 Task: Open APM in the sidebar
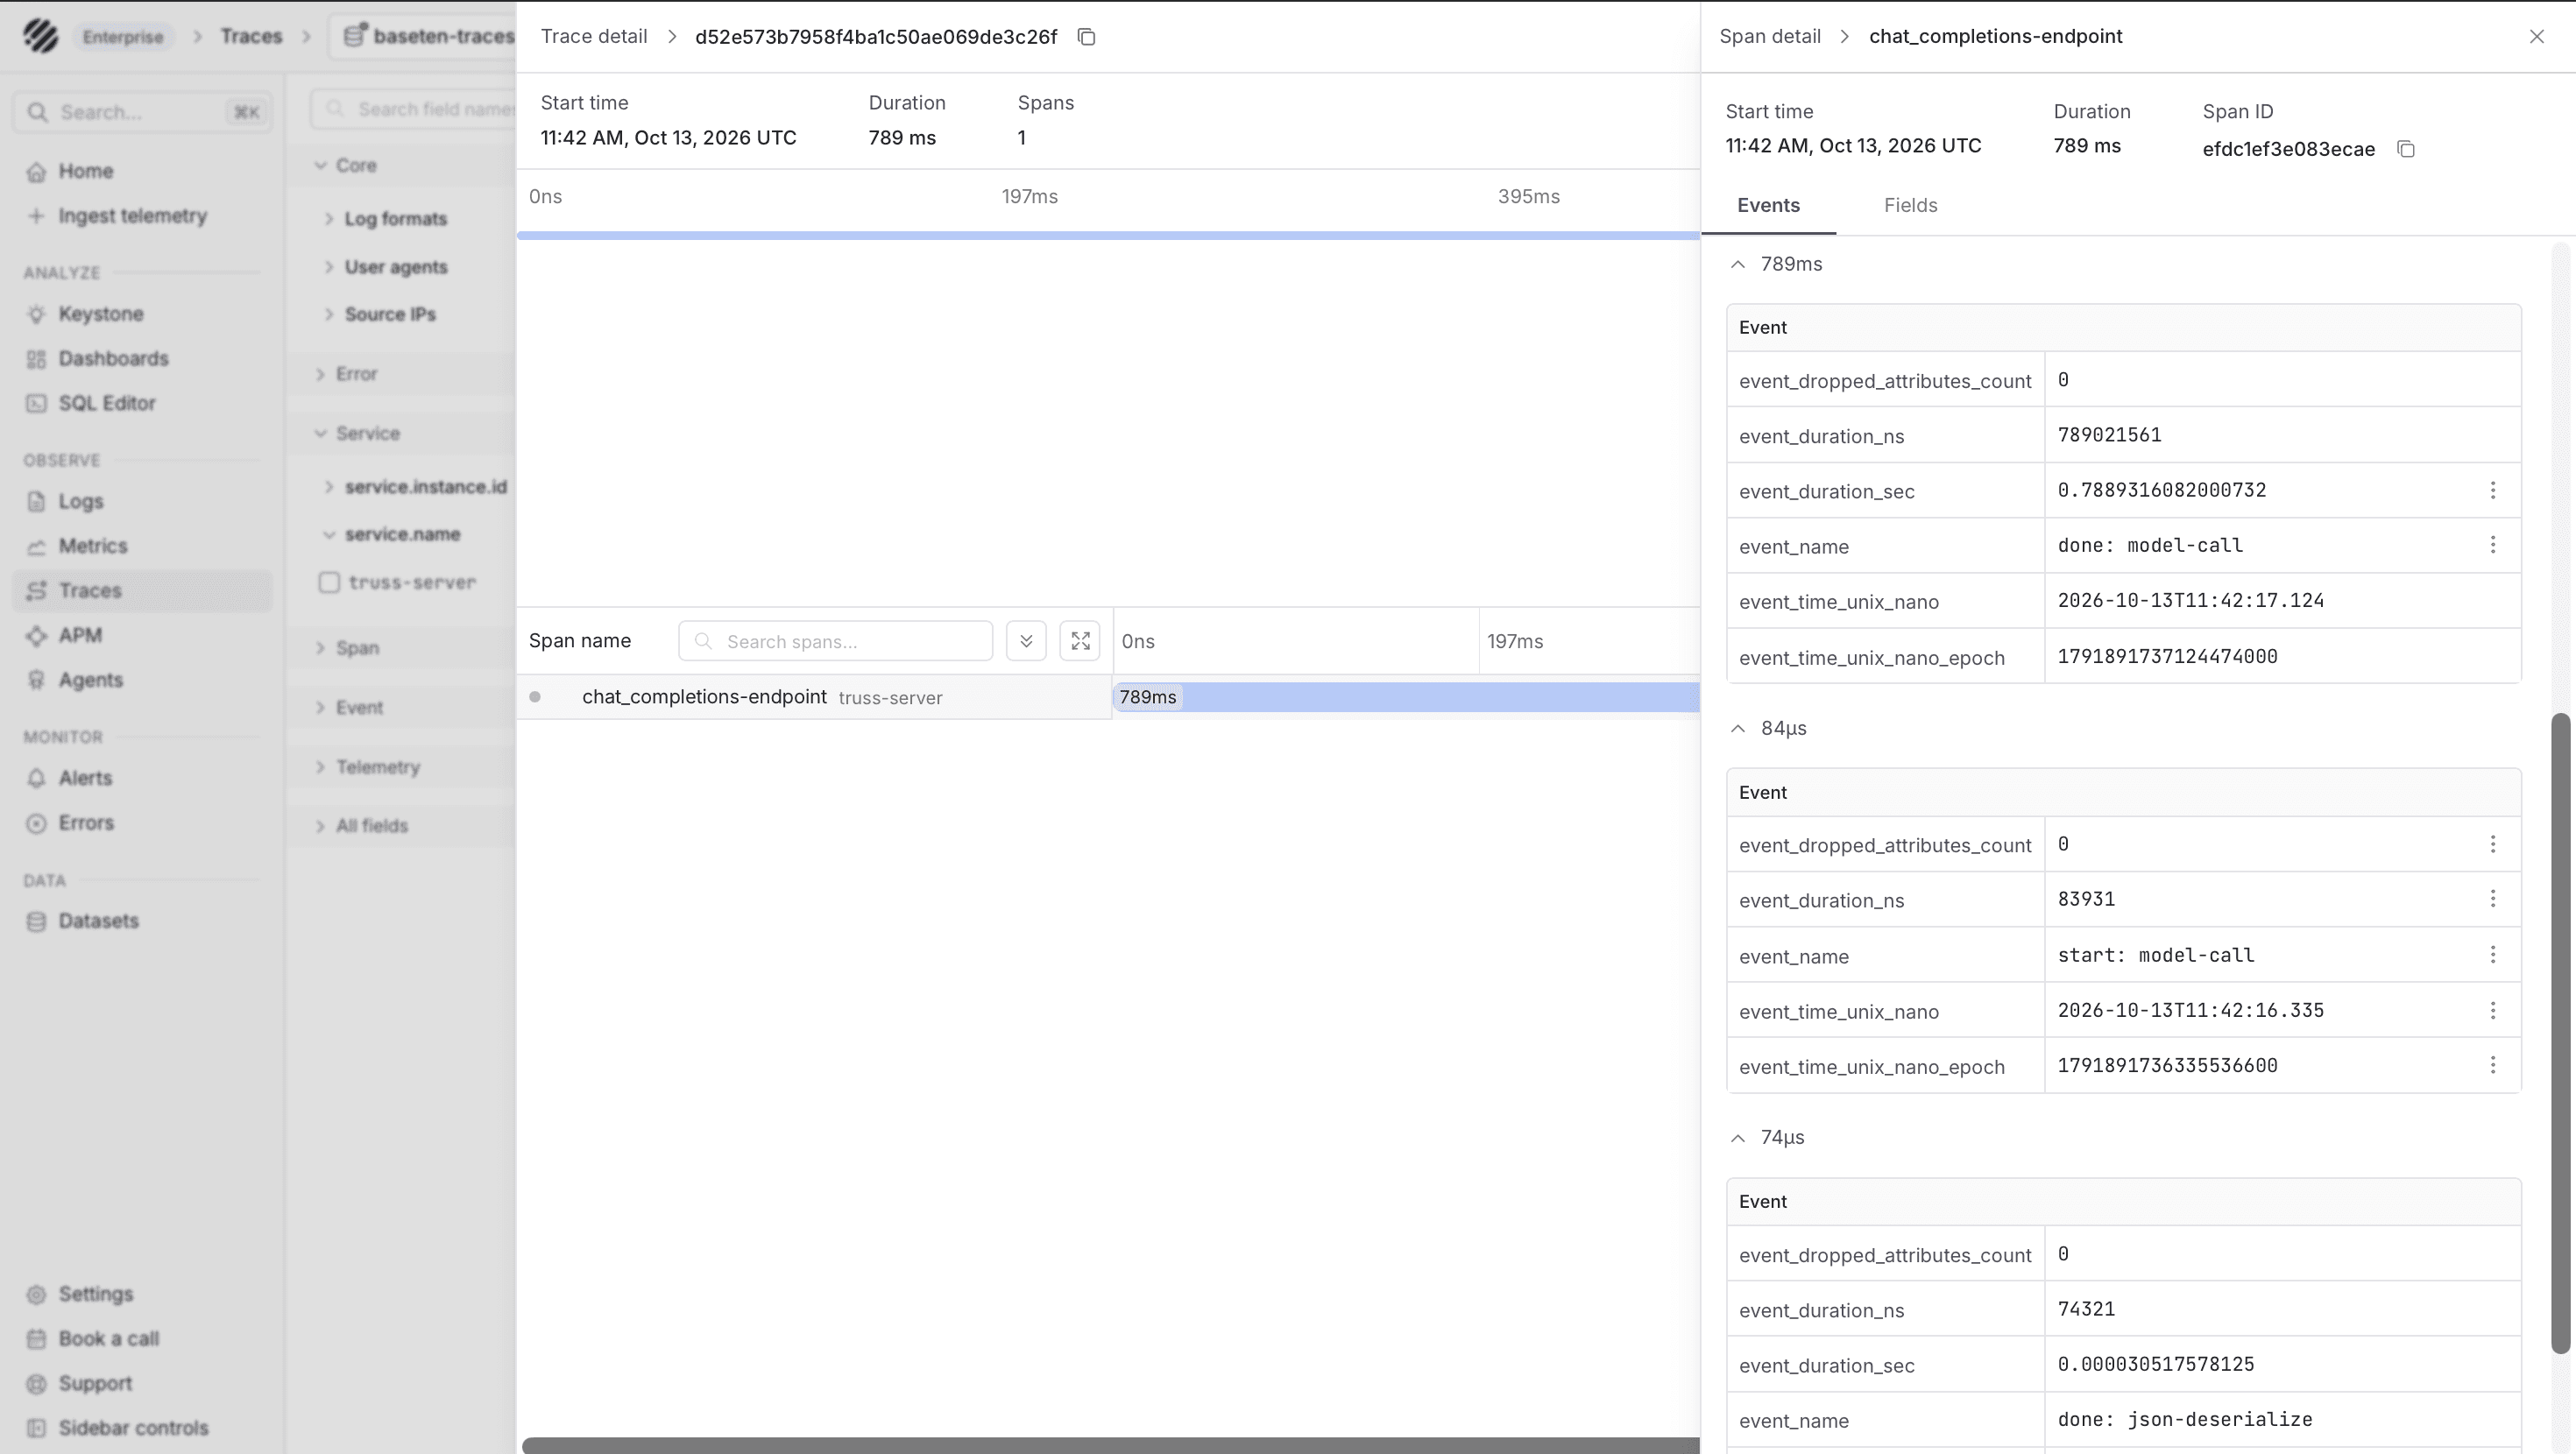(x=141, y=635)
